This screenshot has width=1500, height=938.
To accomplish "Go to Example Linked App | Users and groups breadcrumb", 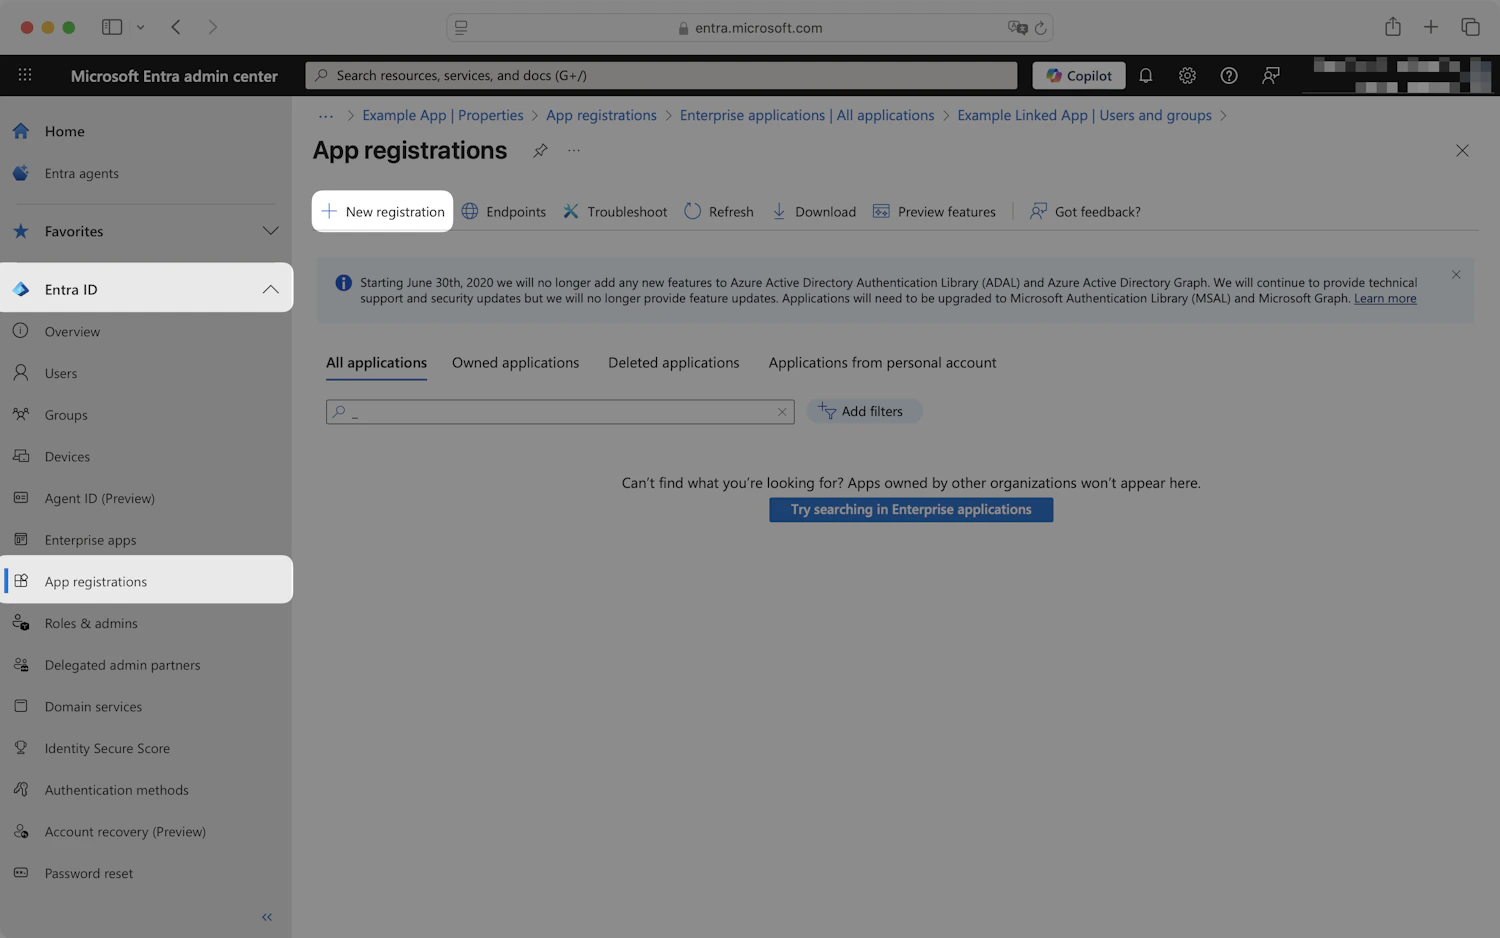I will (1084, 116).
